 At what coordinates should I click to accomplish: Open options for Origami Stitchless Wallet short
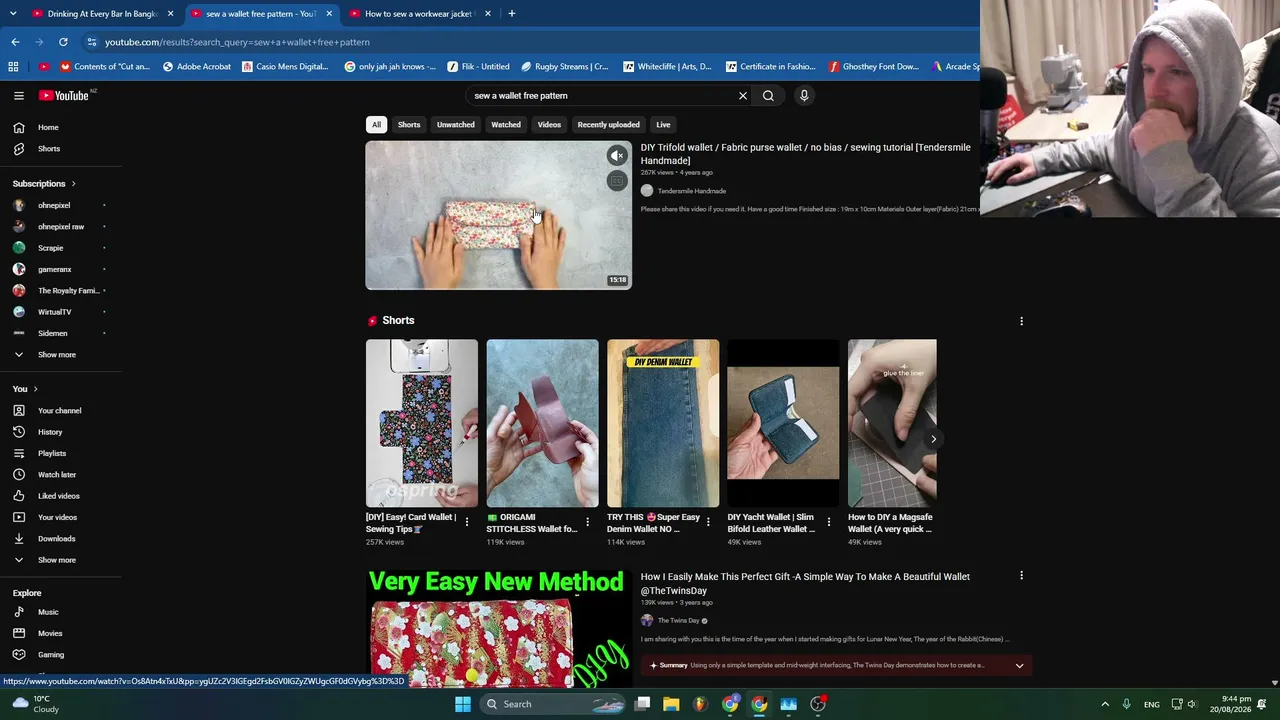[587, 522]
